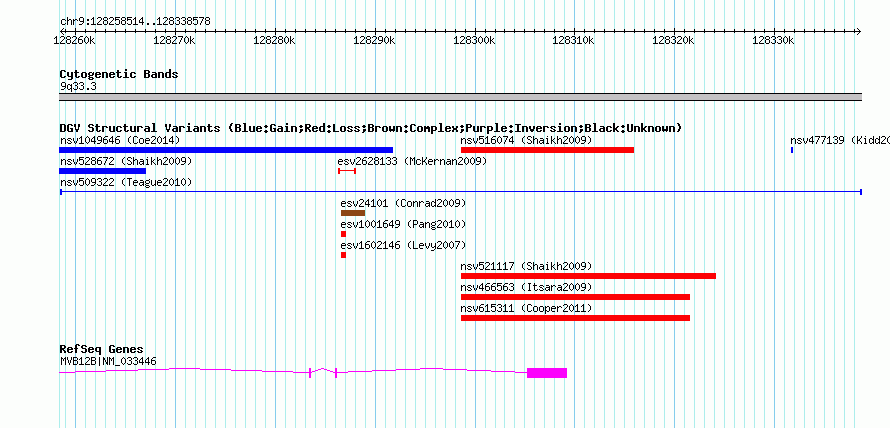Click the right arrowhead of the ruler
The image size is (890, 428).
point(859,31)
